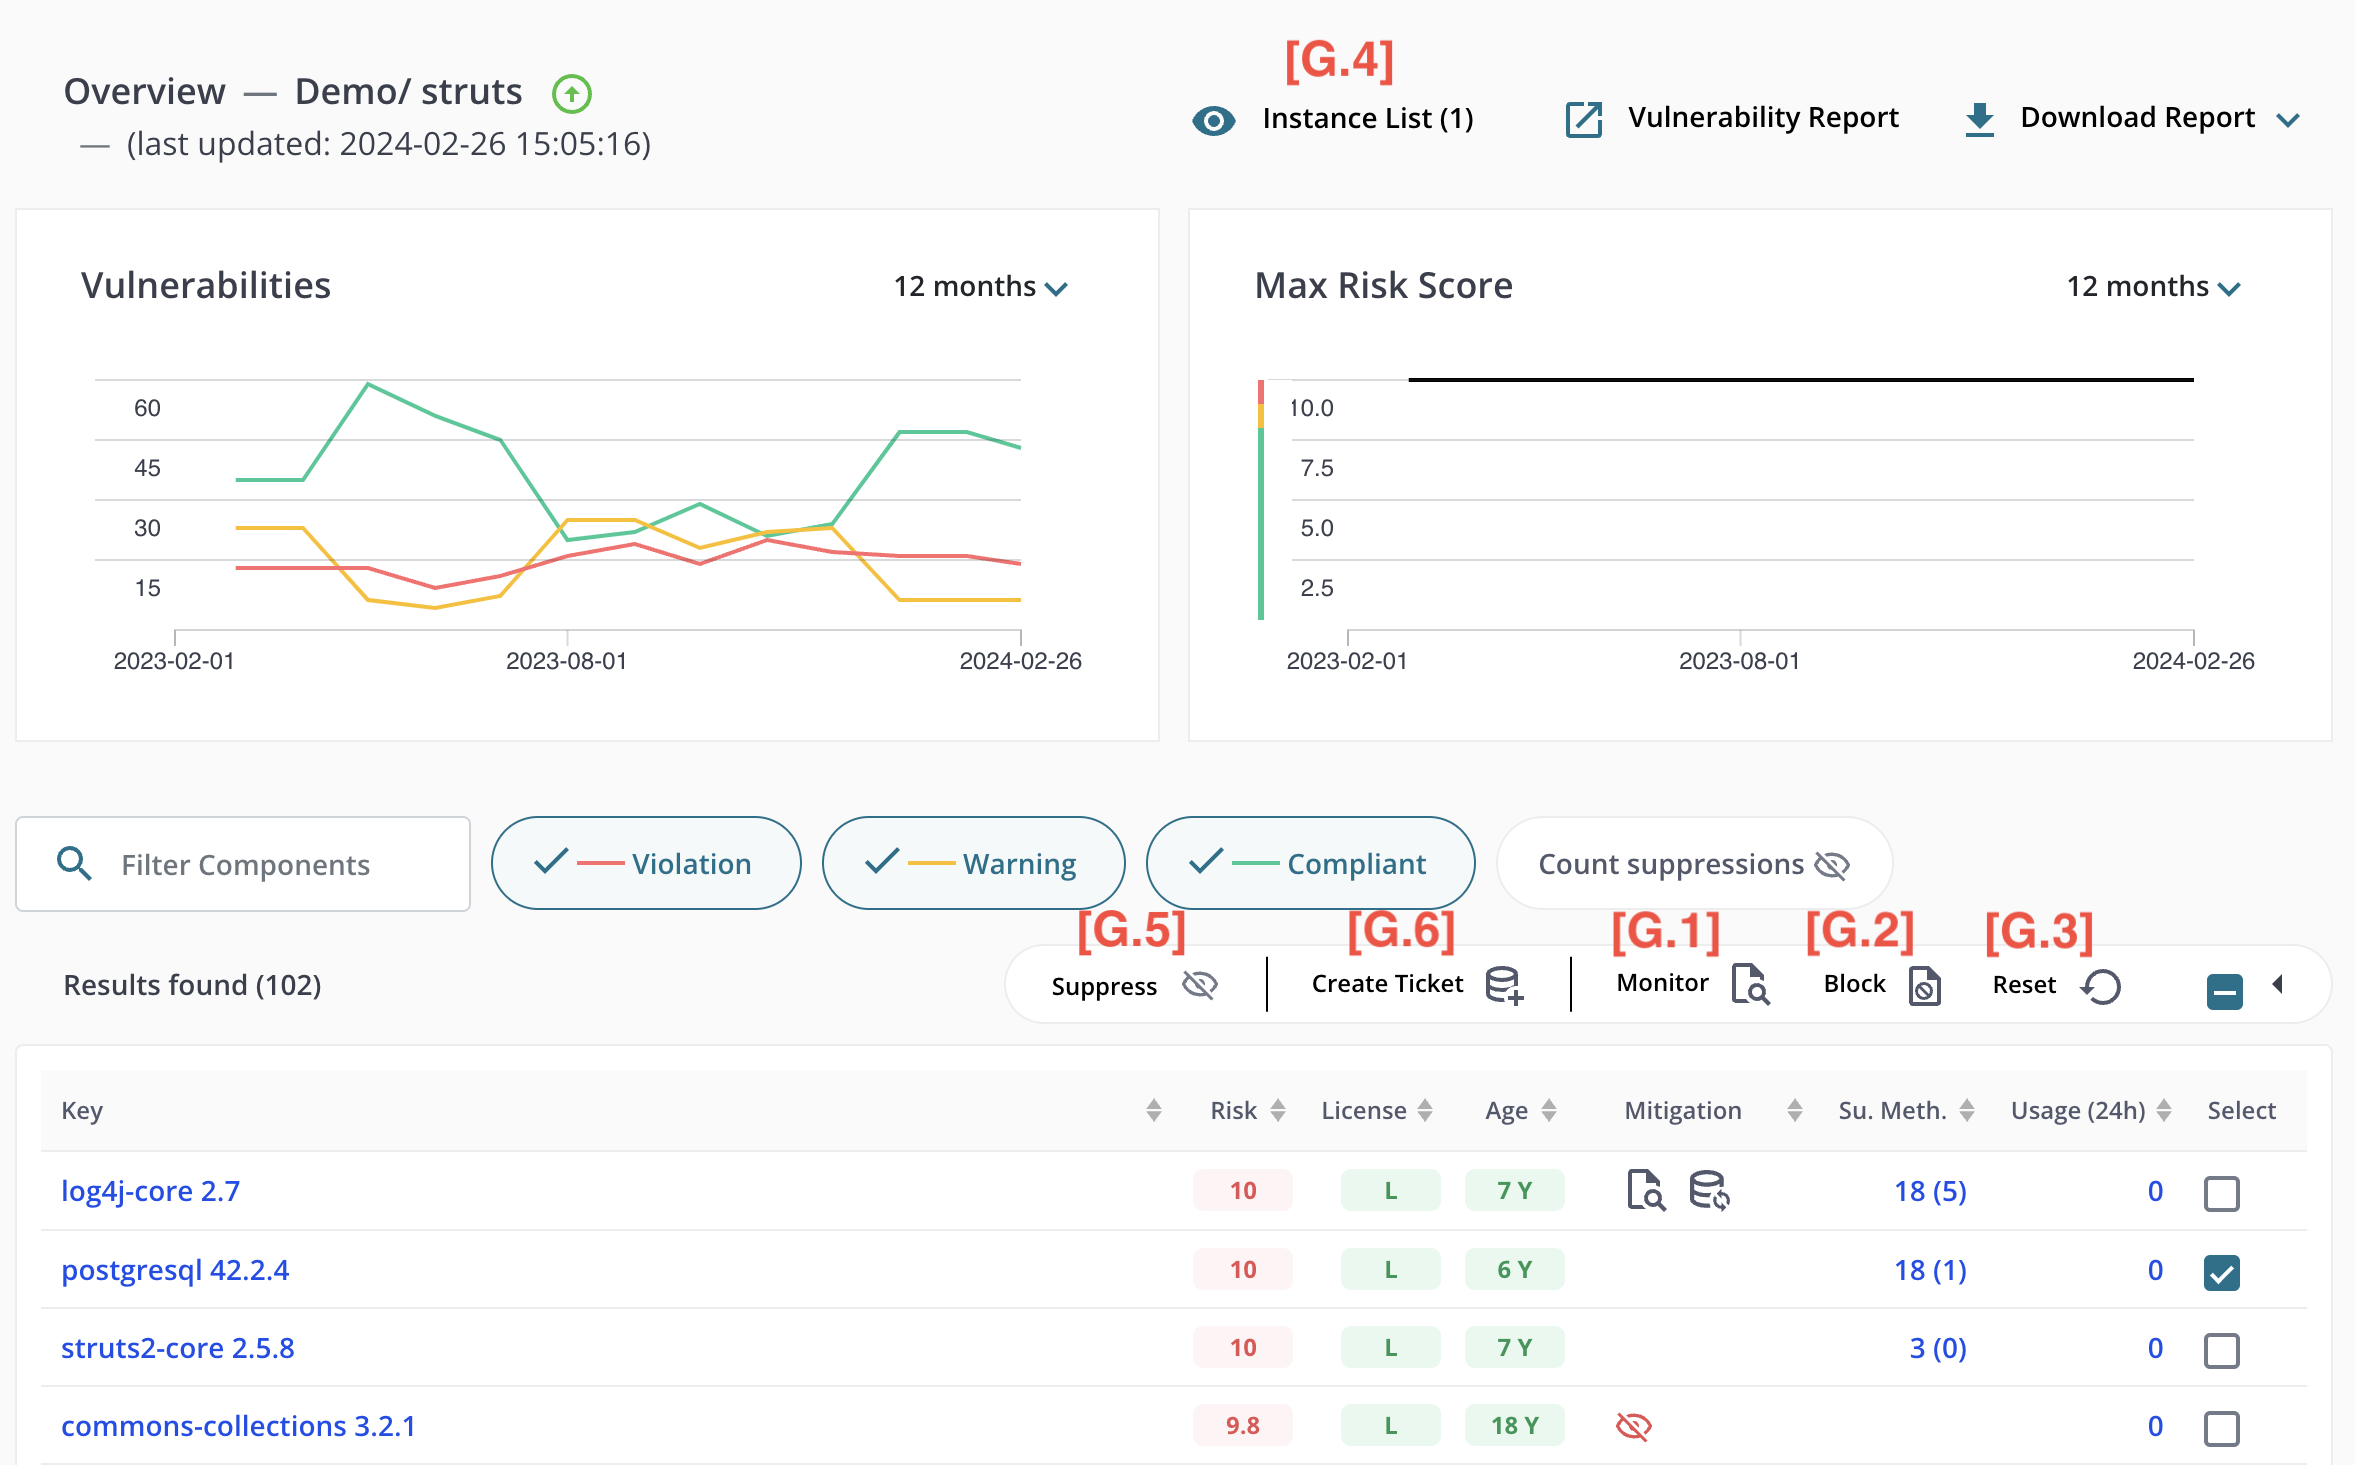Click the Filter Components input field
This screenshot has height=1465, width=2355.
pos(243,864)
